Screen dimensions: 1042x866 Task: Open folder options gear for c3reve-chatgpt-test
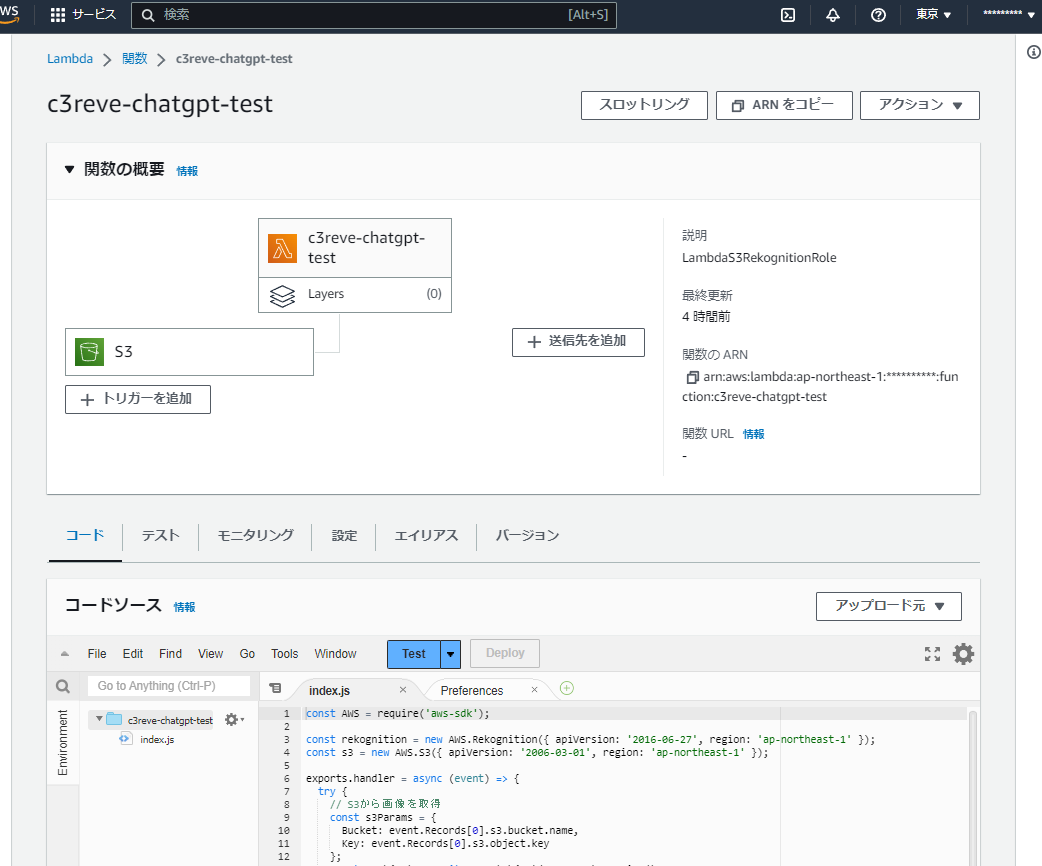(x=233, y=719)
